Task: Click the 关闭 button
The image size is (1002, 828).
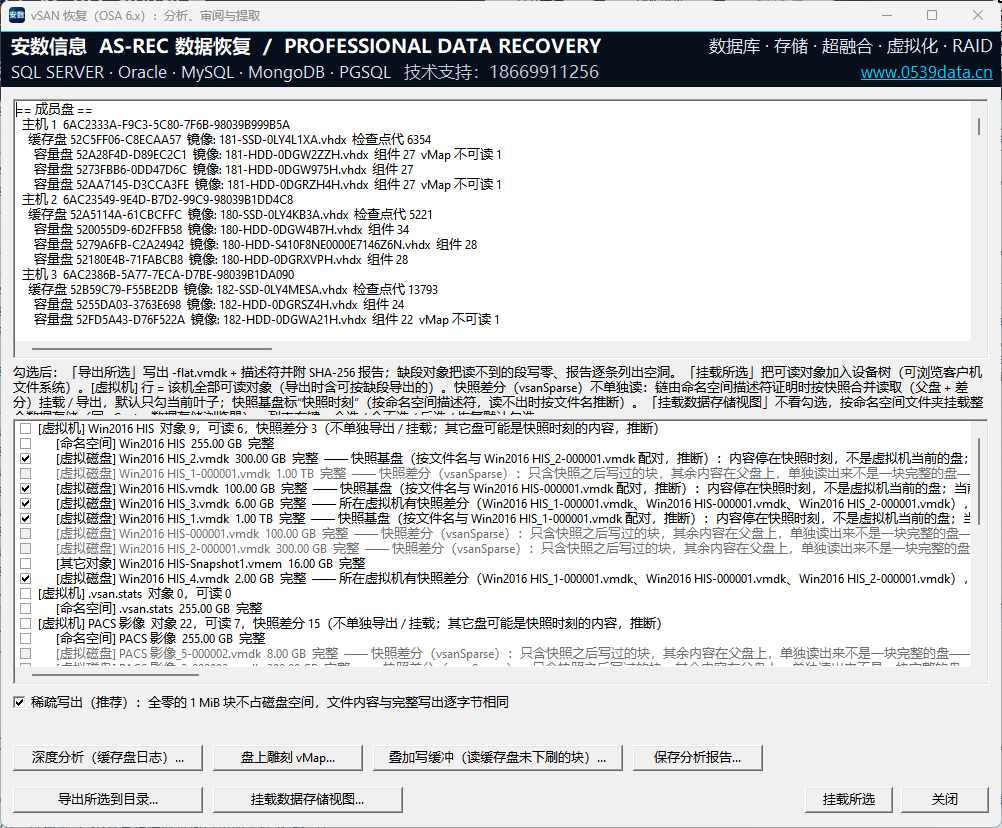Action: pos(944,799)
